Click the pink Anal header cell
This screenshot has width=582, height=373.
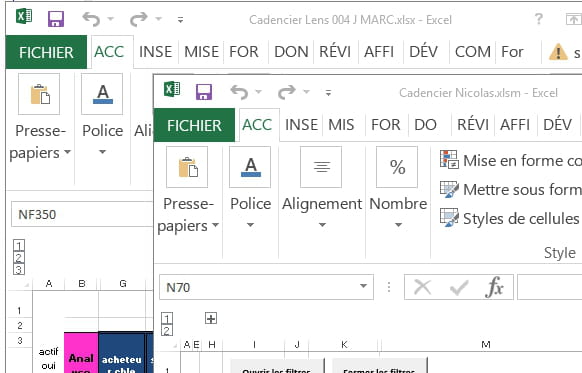(81, 353)
